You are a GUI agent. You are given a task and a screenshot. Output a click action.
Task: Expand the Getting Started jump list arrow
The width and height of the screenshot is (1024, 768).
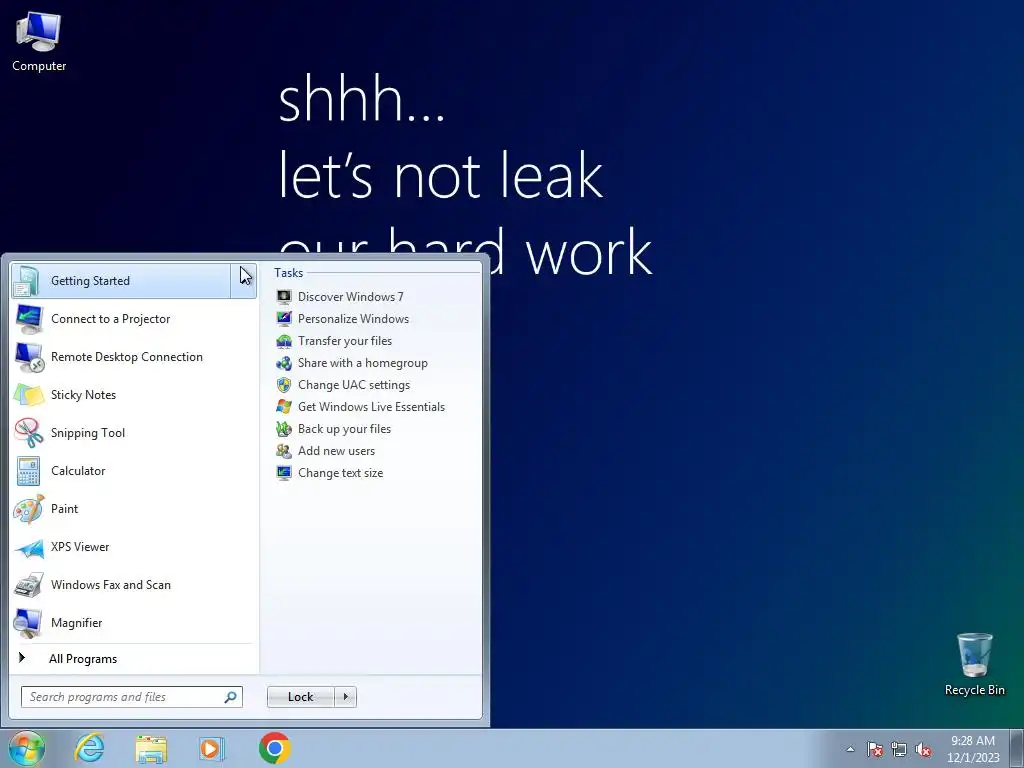(x=244, y=281)
